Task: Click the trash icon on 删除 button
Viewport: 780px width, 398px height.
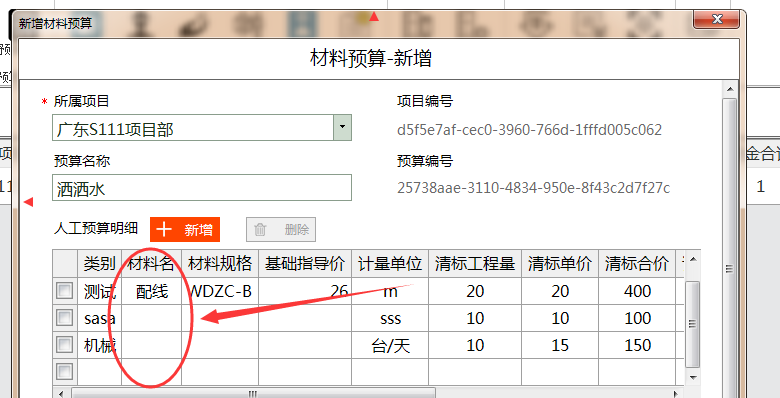Action: [x=260, y=229]
